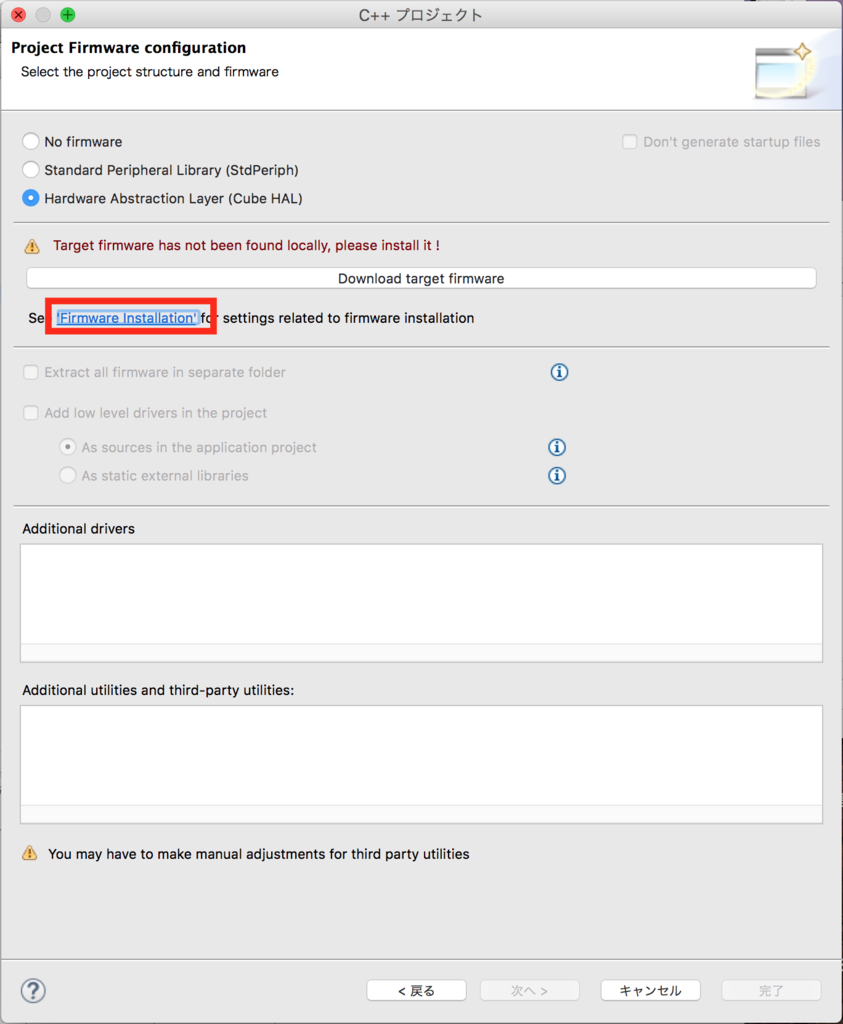This screenshot has width=843, height=1024.
Task: Click the Project Firmware configuration heading
Action: (129, 48)
